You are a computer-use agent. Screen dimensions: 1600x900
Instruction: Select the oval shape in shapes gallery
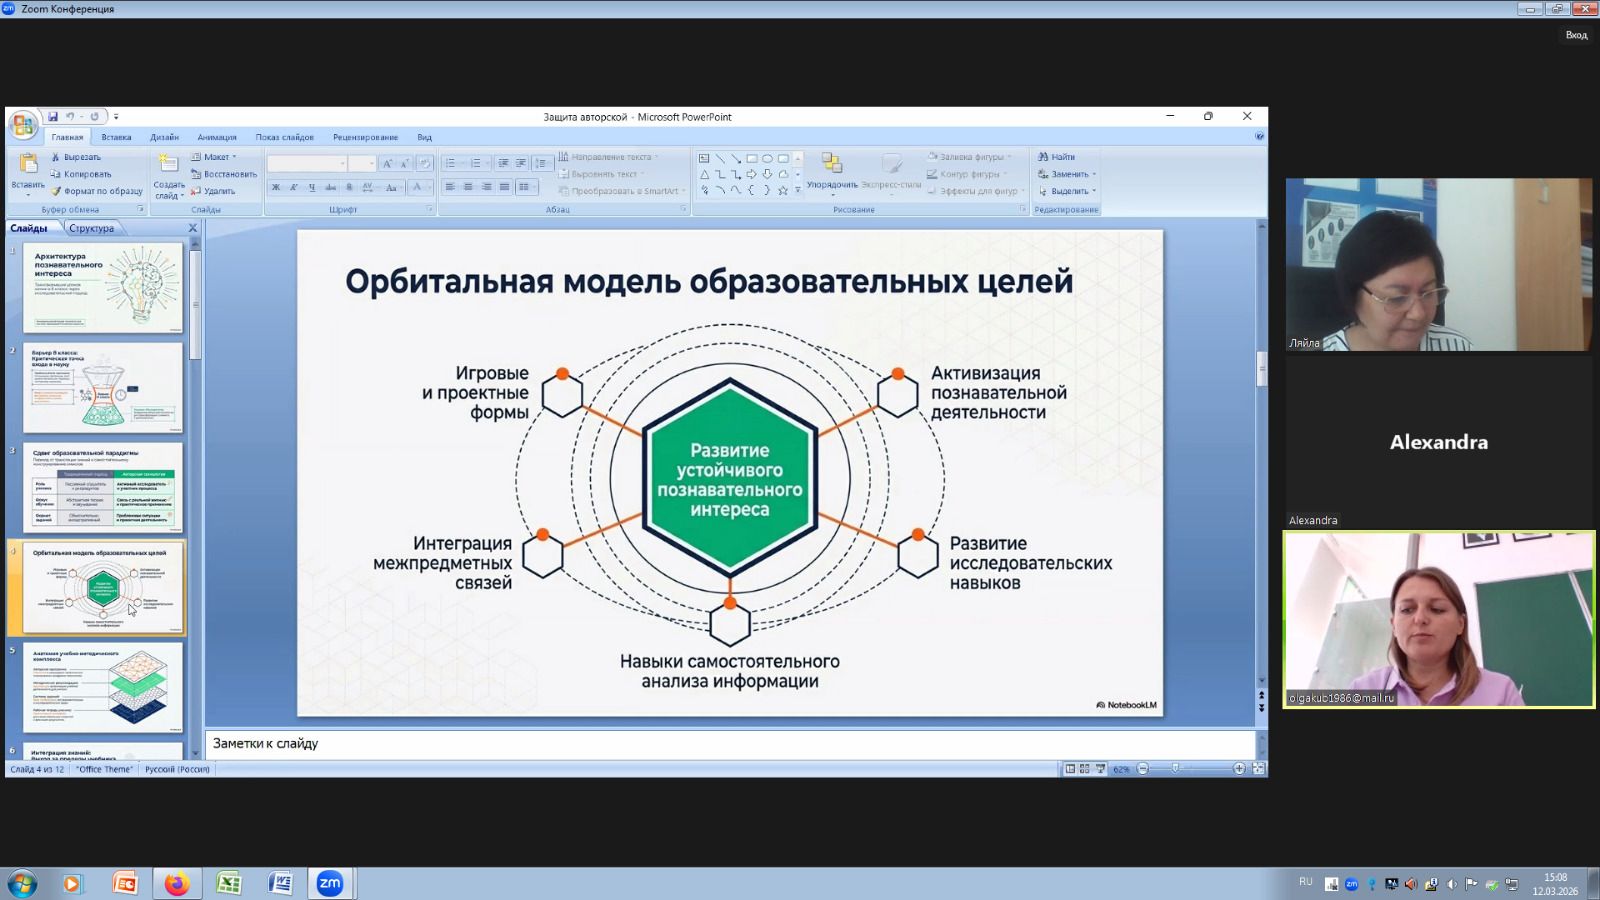767,158
